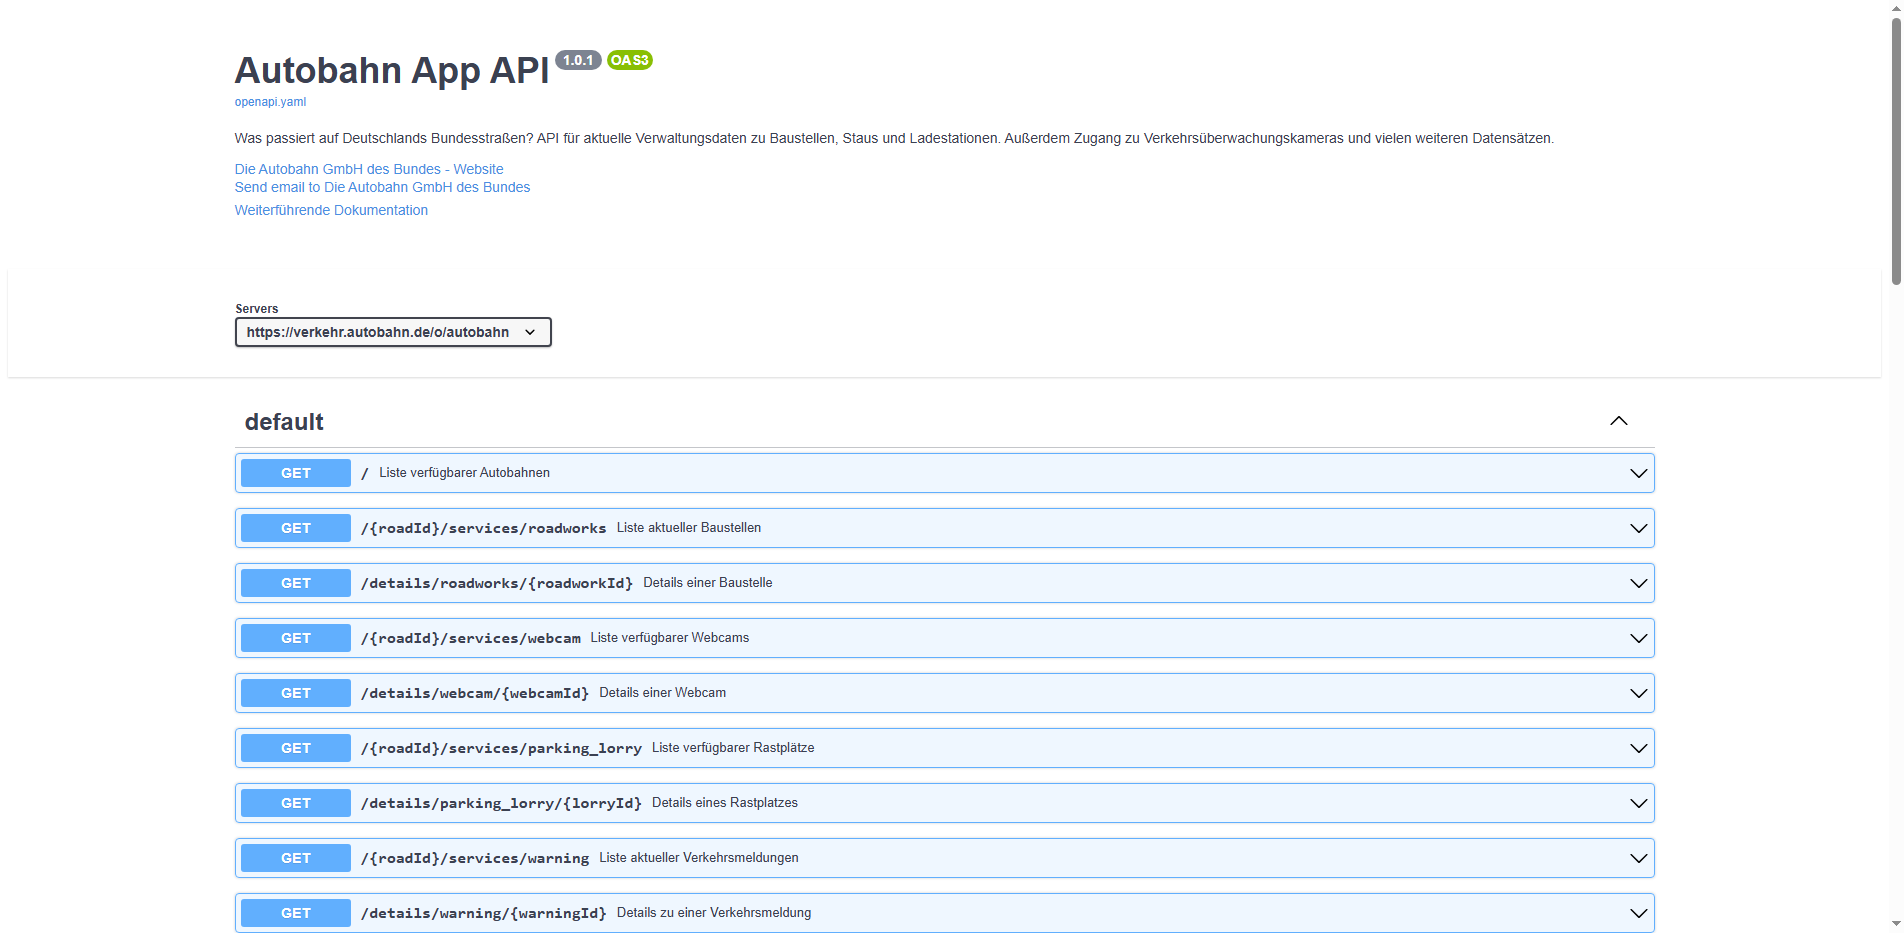Expand the /details/roadworks/{roadworkId} endpoint
1904x933 pixels.
[x=1638, y=582]
